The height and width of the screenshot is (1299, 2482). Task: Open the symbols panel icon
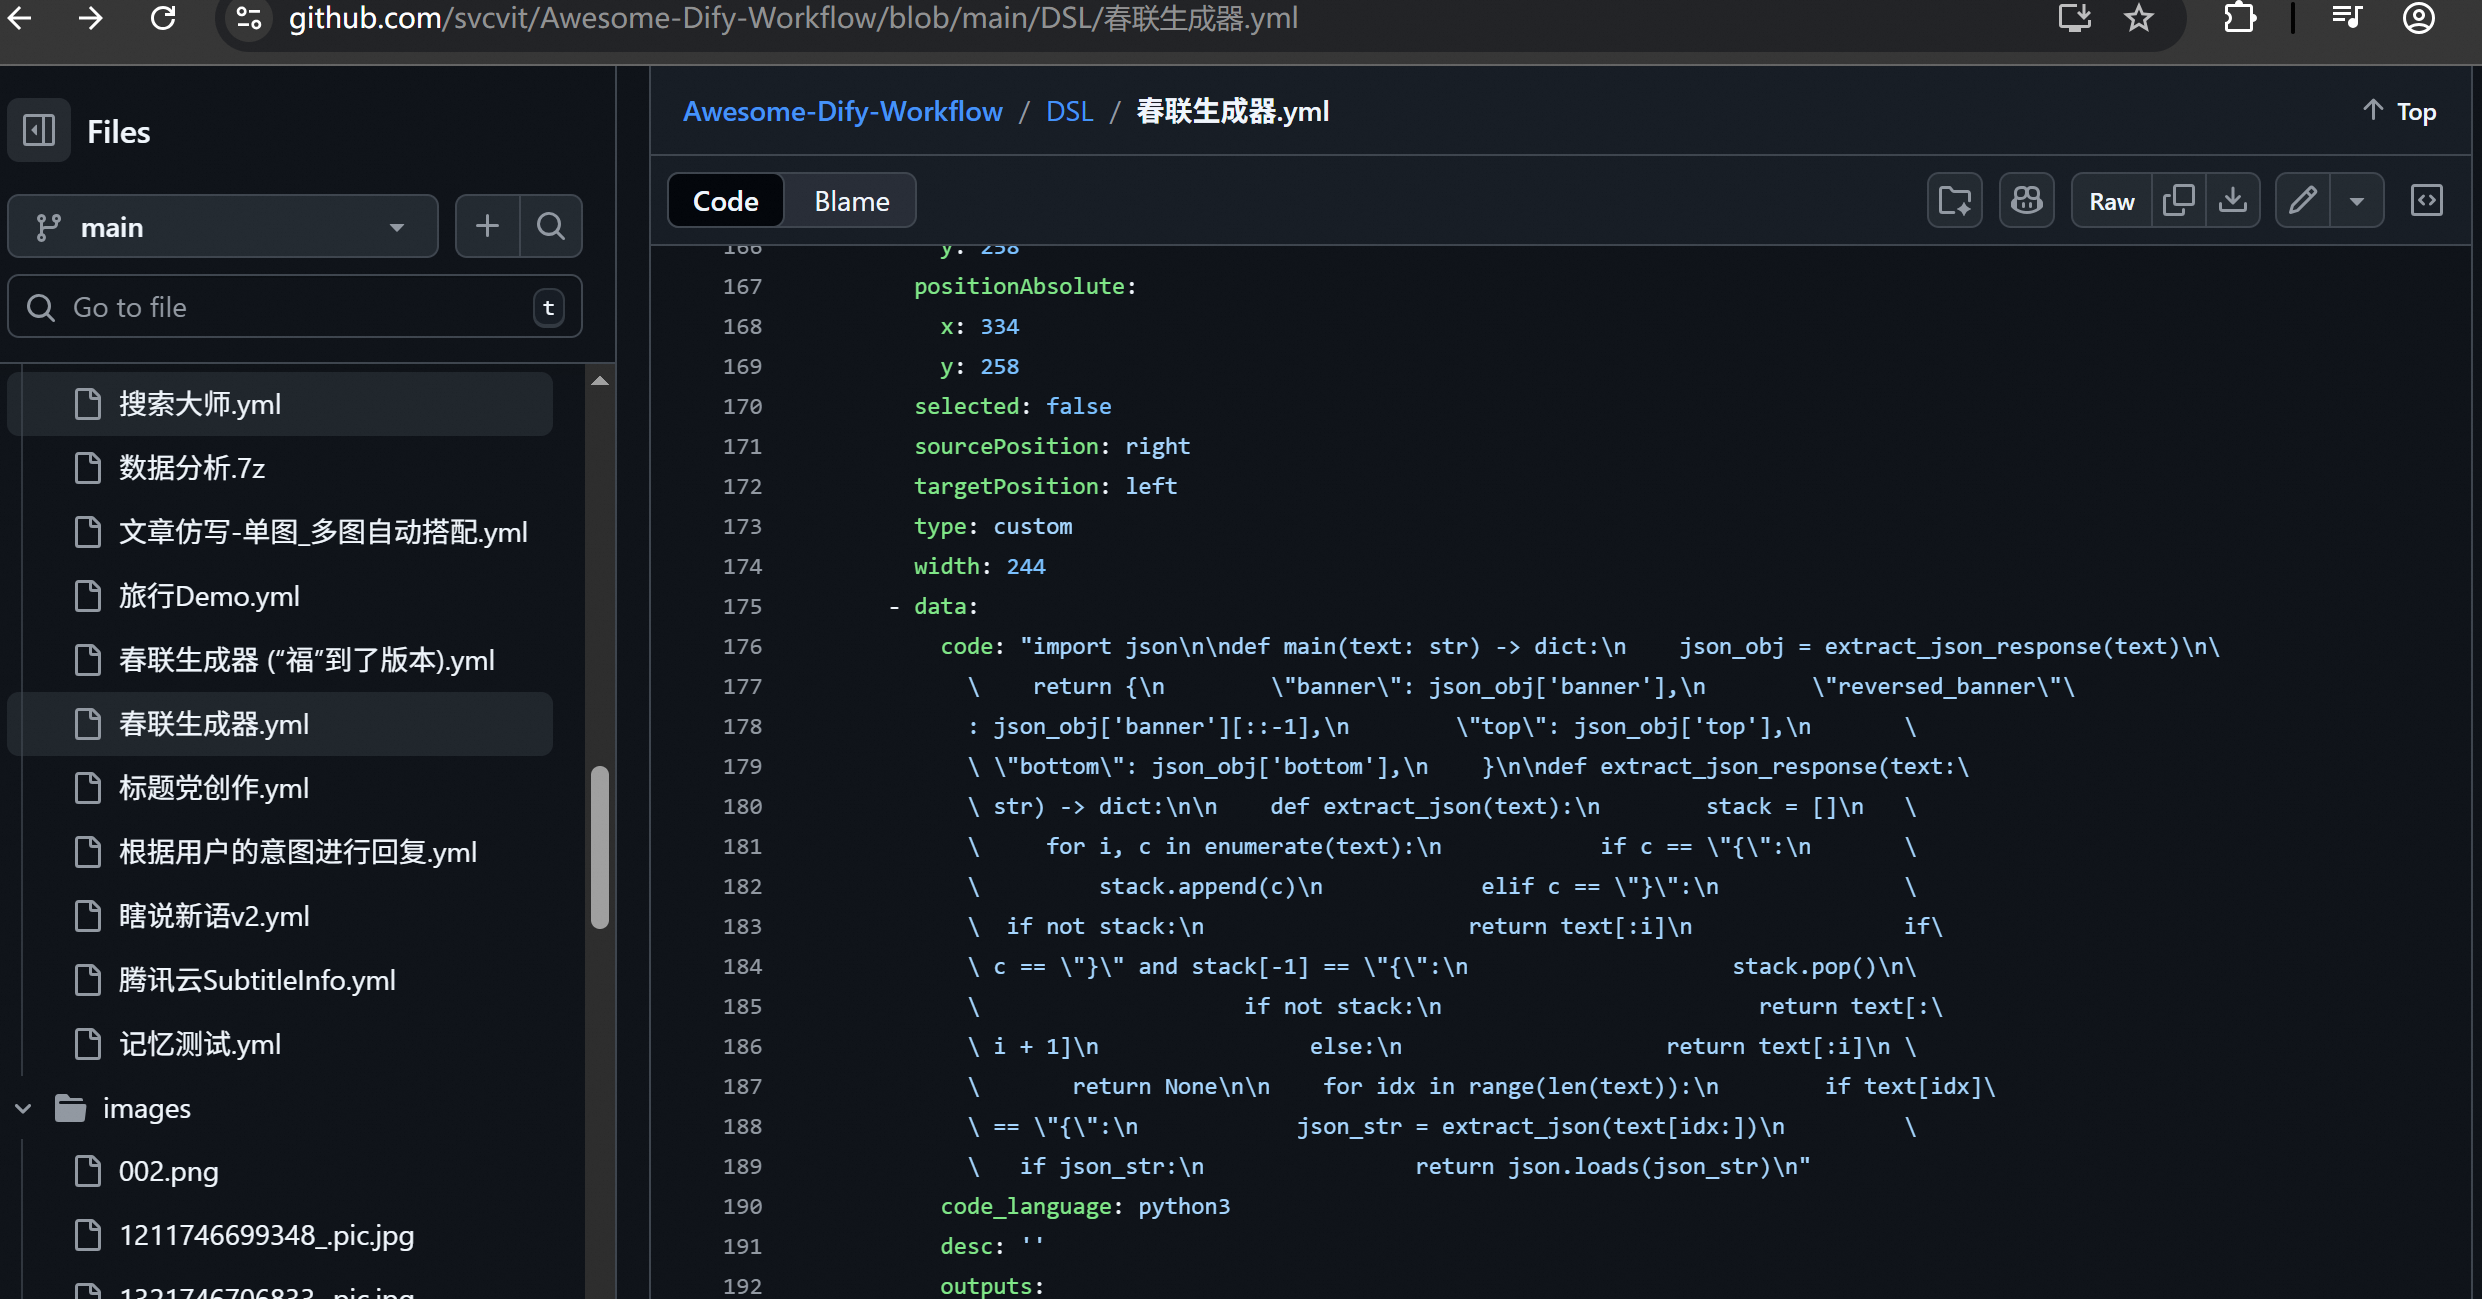pos(2427,201)
